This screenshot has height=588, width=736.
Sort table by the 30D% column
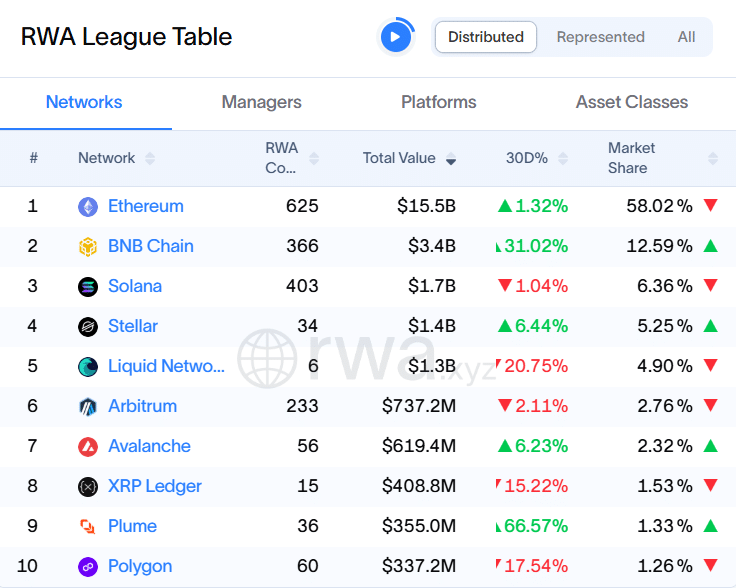(563, 159)
